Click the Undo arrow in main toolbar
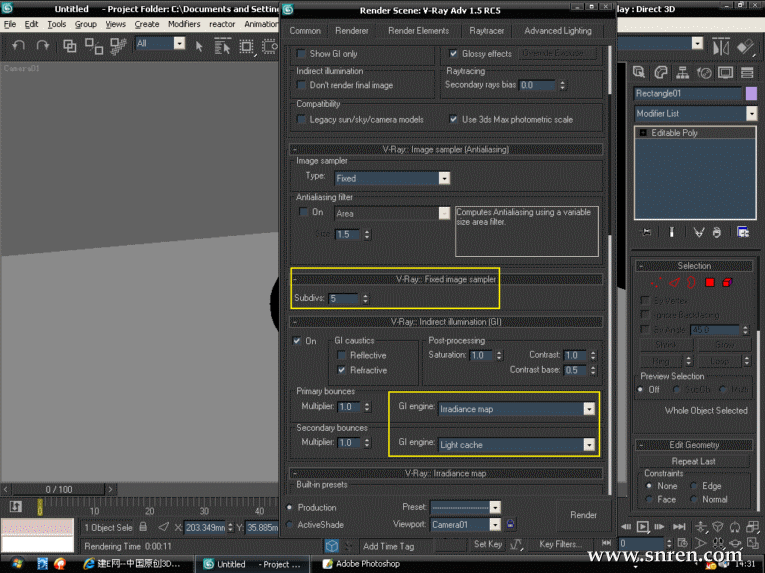 [x=18, y=46]
